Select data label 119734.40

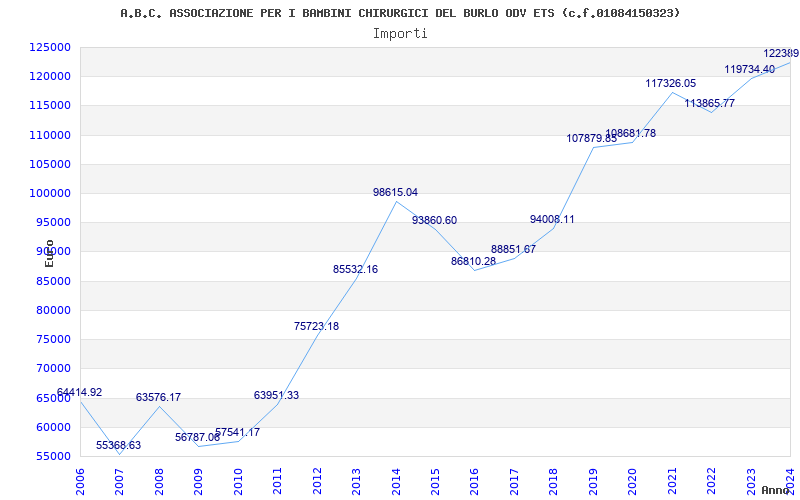coord(750,69)
